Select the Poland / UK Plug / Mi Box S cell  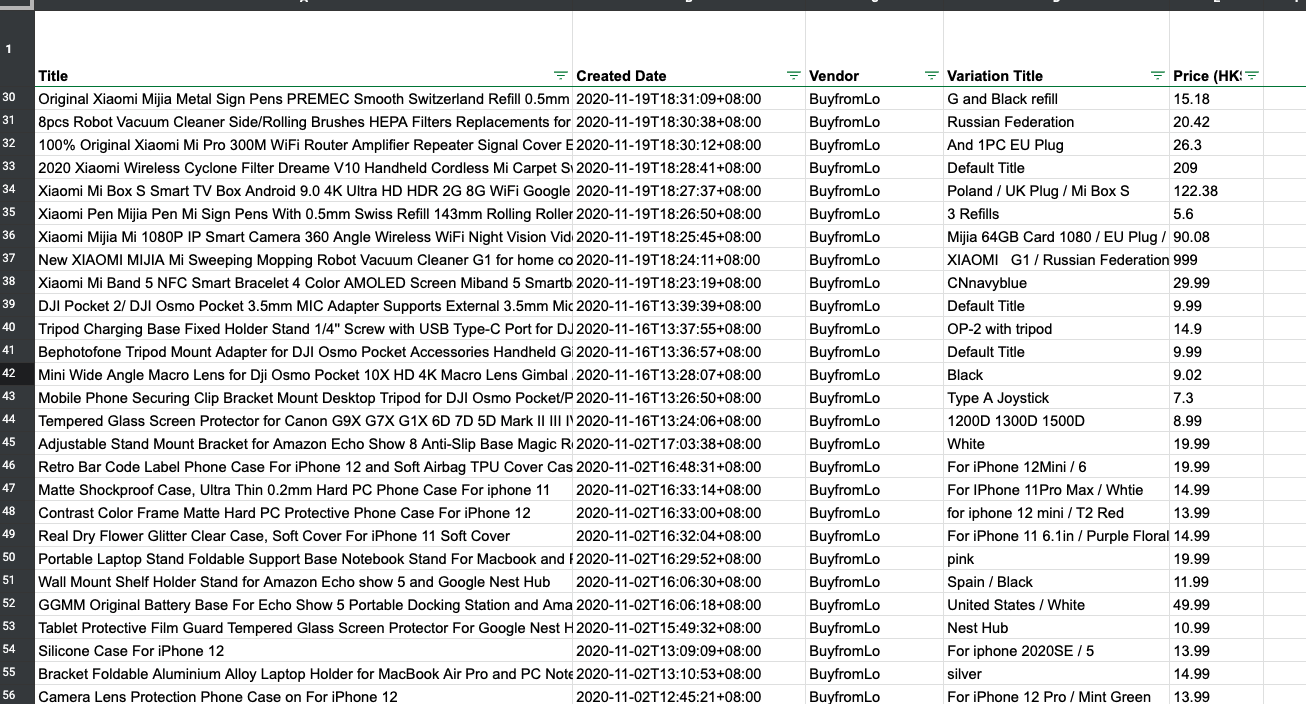(1056, 191)
